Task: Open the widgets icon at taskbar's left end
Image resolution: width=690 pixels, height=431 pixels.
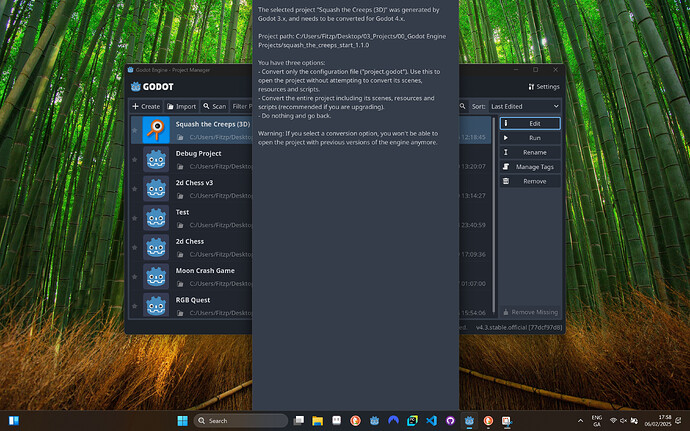Action: pos(14,421)
